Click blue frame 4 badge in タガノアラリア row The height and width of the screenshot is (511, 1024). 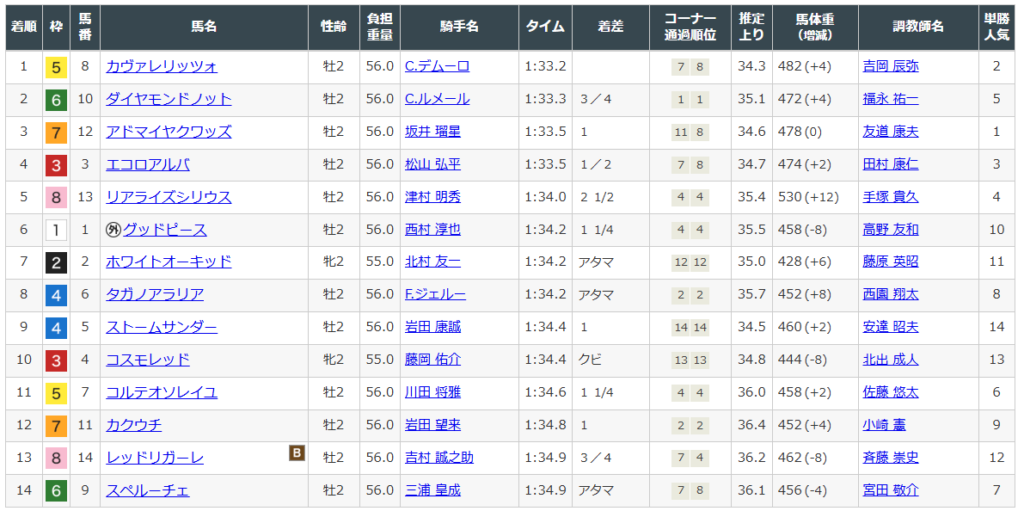click(x=56, y=295)
